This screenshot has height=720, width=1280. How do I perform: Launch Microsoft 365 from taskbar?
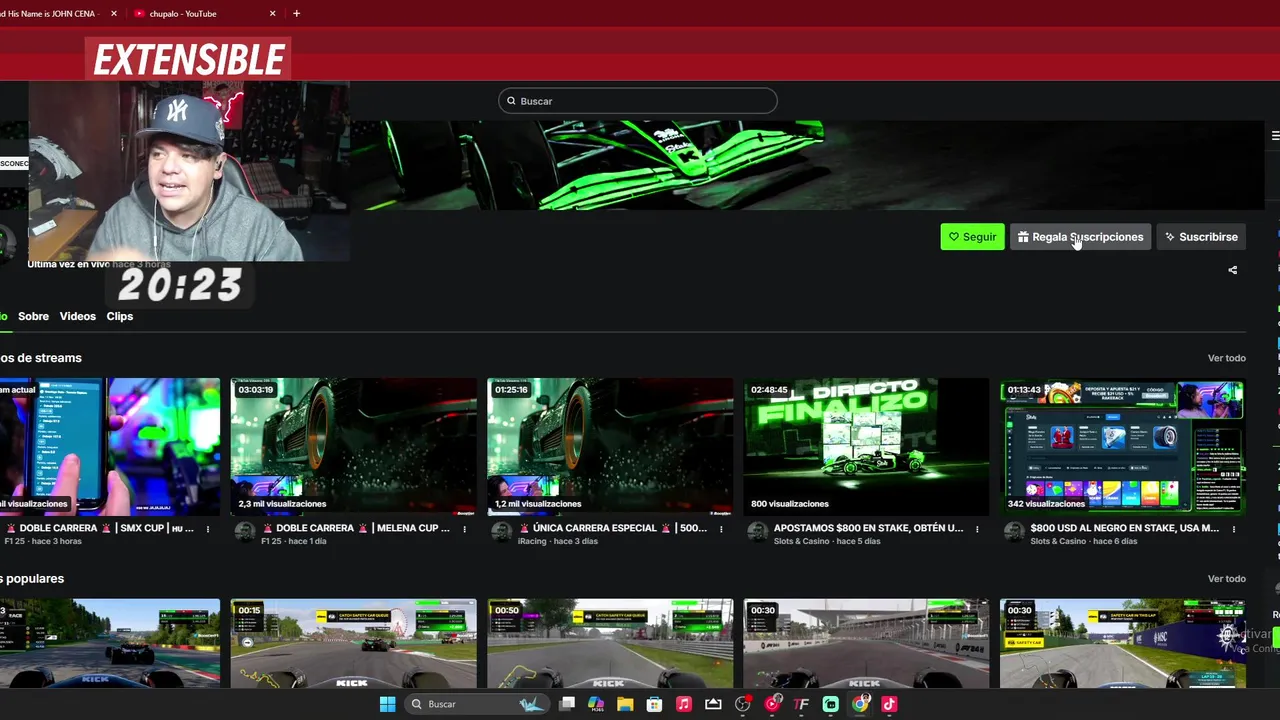click(x=596, y=704)
